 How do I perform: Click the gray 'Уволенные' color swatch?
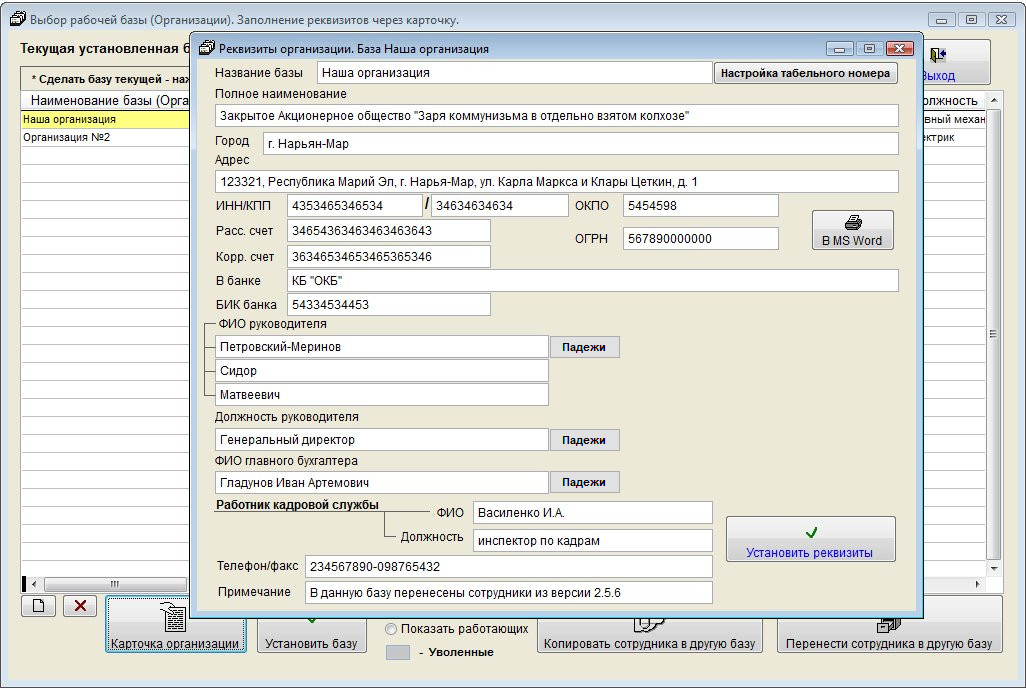(x=397, y=652)
